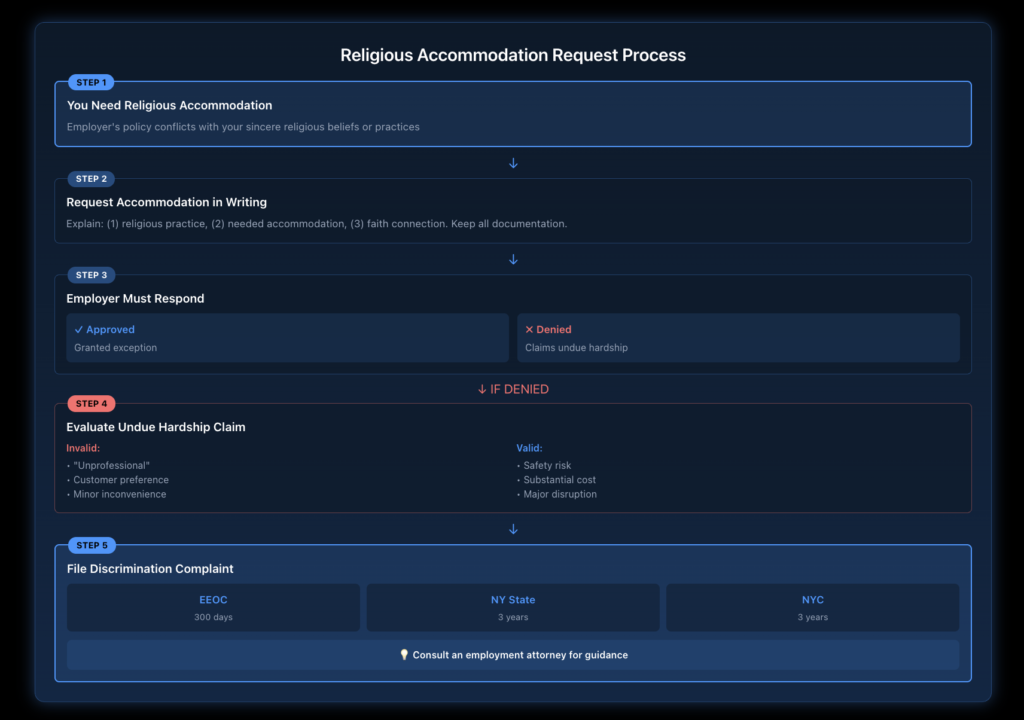
Task: Click the IF DENIED arrow indicator
Action: [513, 389]
